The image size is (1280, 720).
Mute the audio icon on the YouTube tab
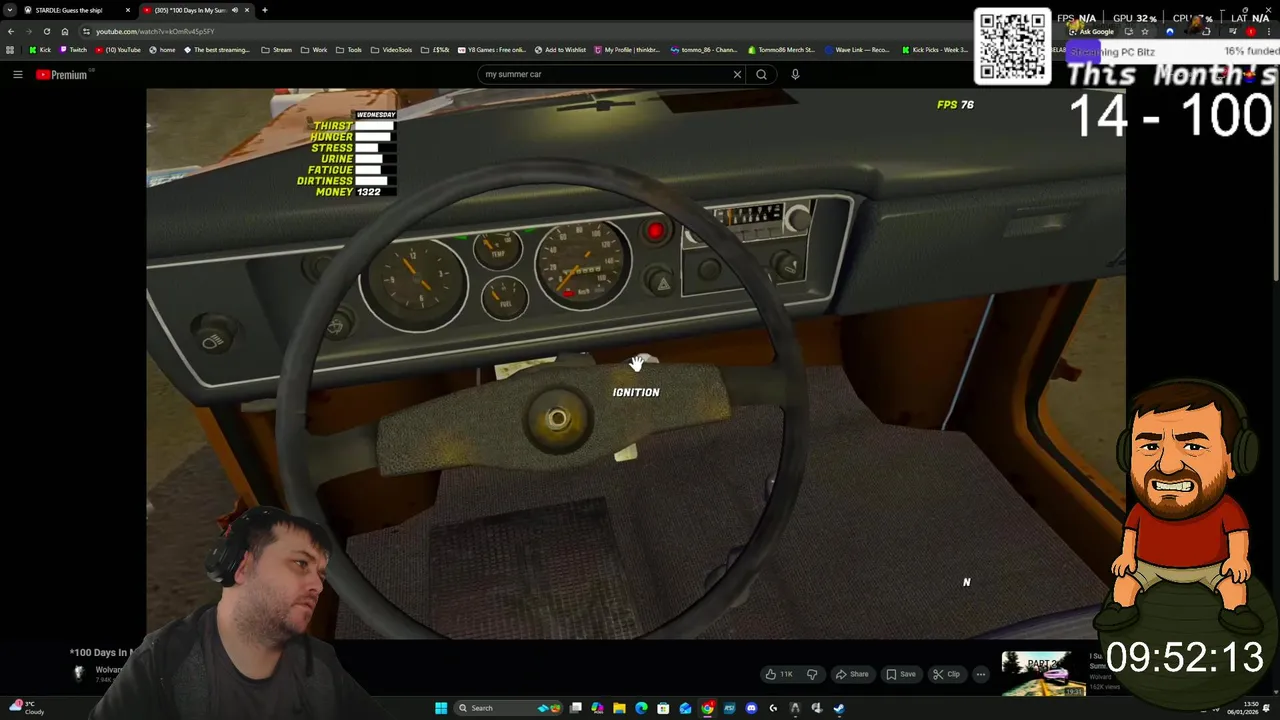coord(235,10)
